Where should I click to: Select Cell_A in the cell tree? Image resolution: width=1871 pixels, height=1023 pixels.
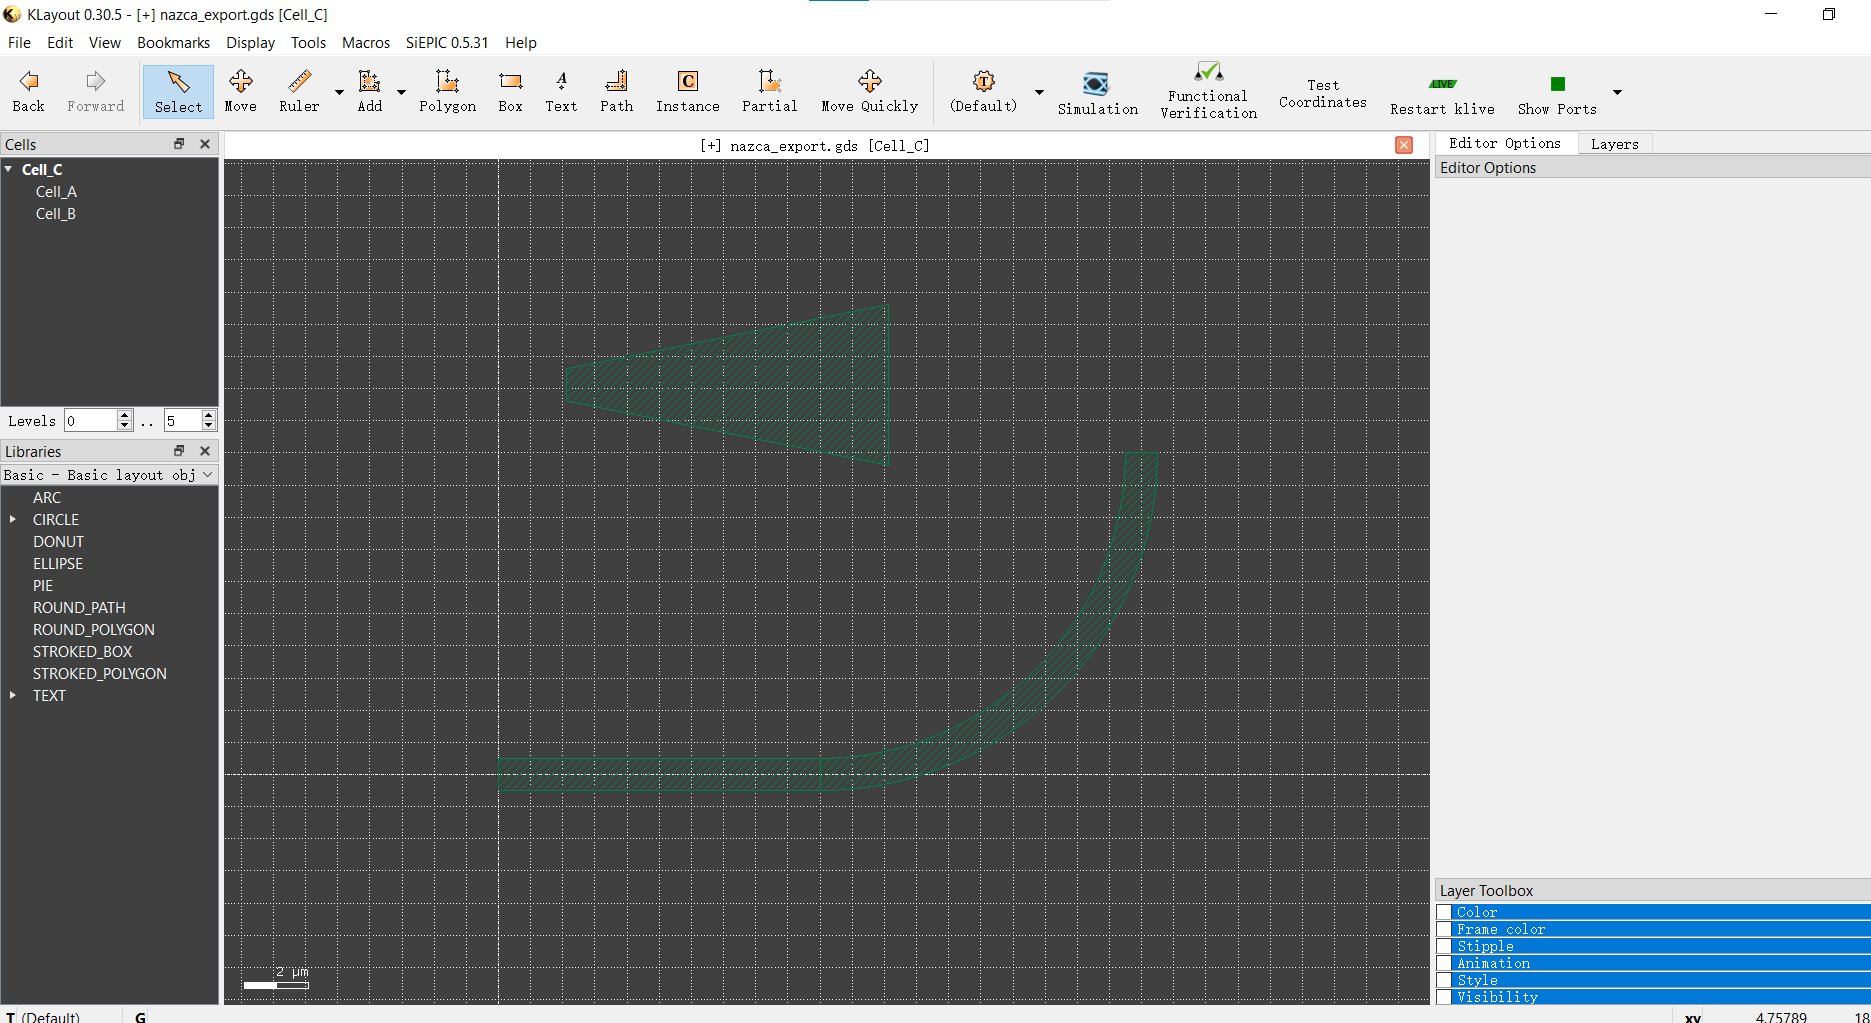[x=56, y=192]
